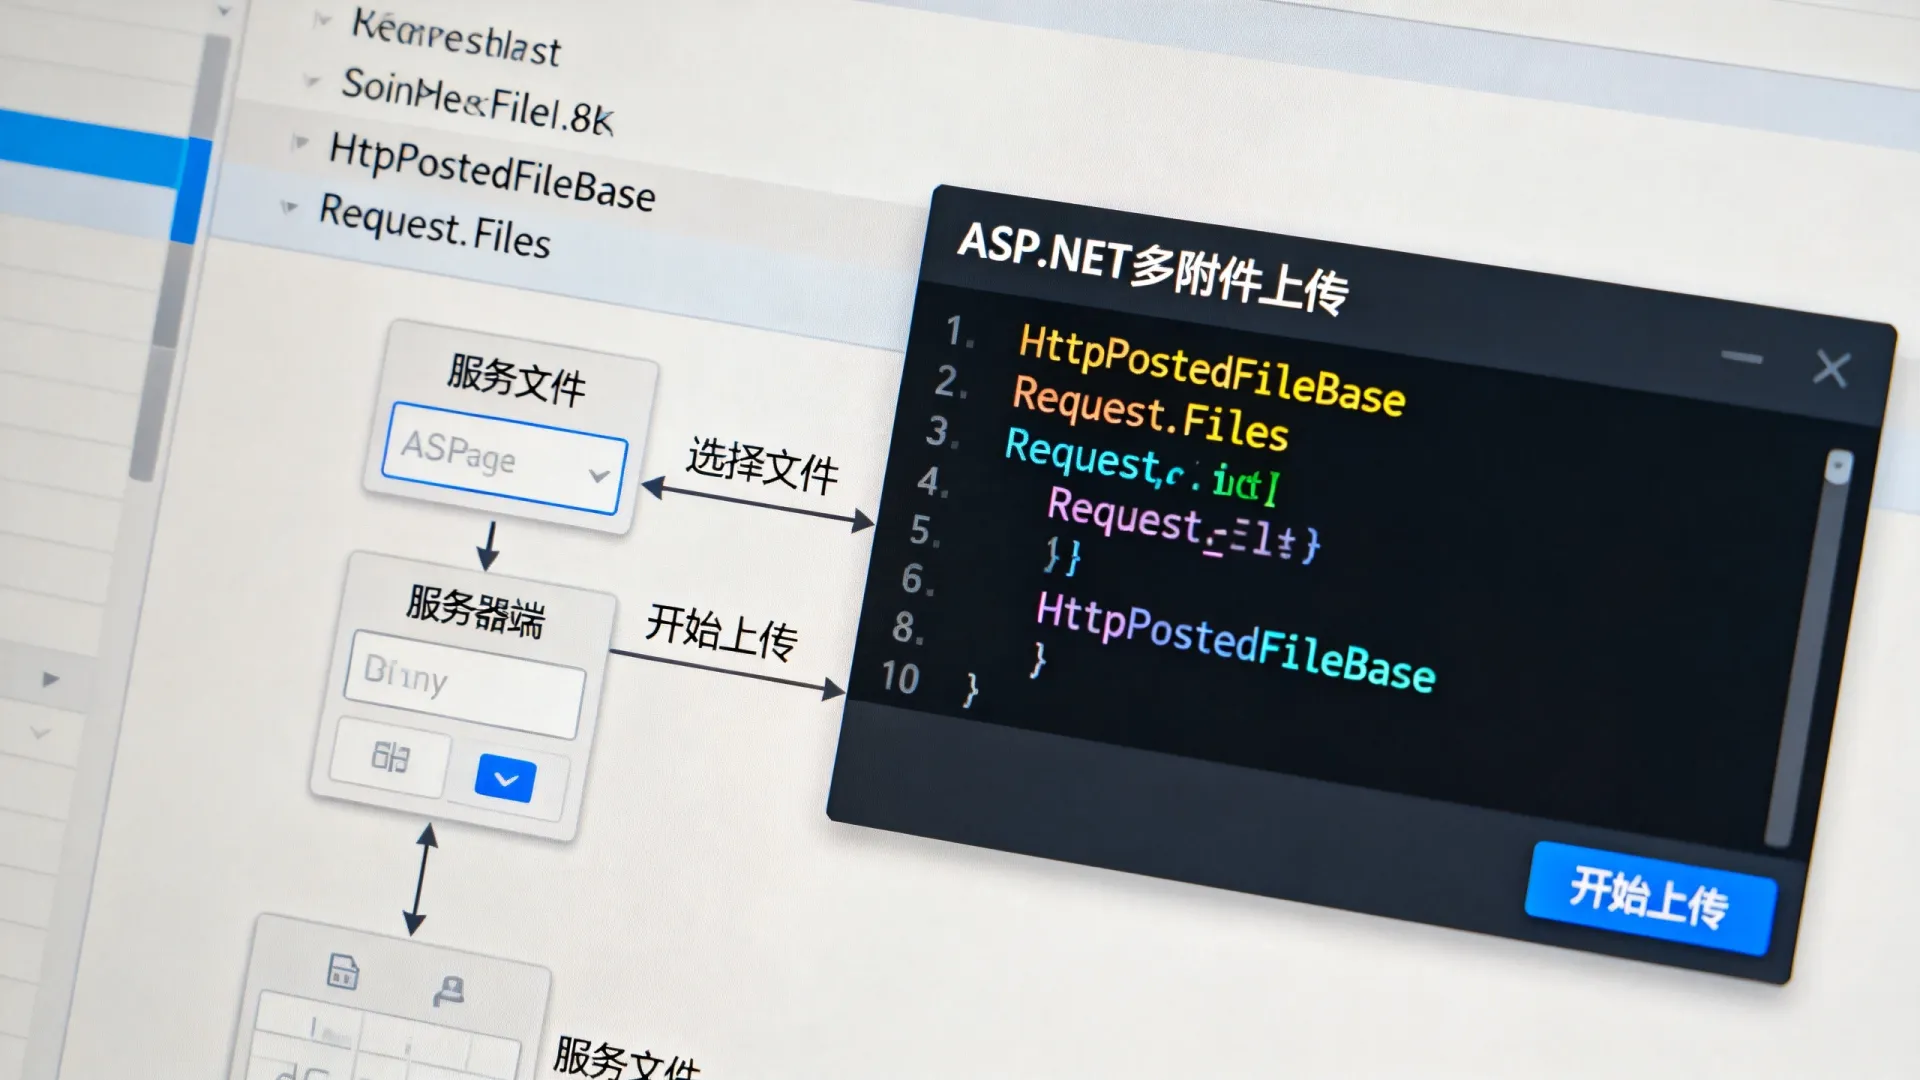Screen dimensions: 1920x1080
Task: Click the blue 开始上传 button
Action: [x=1650, y=897]
